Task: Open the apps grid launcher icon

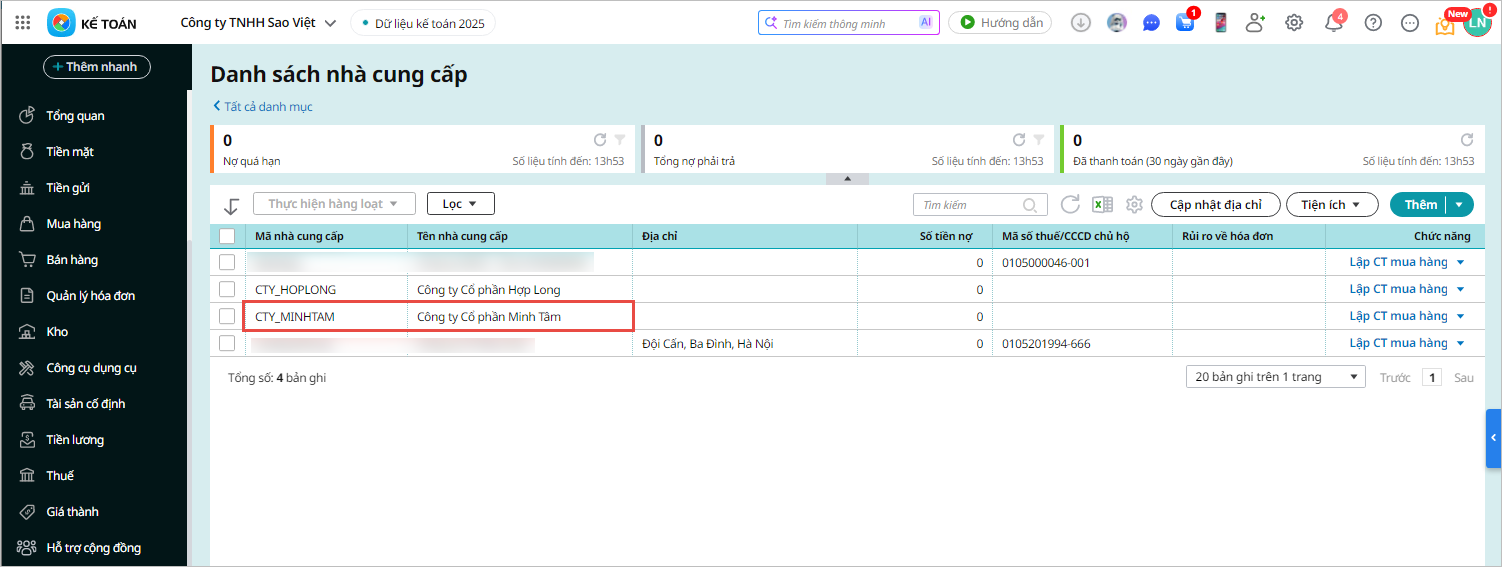Action: coord(24,23)
